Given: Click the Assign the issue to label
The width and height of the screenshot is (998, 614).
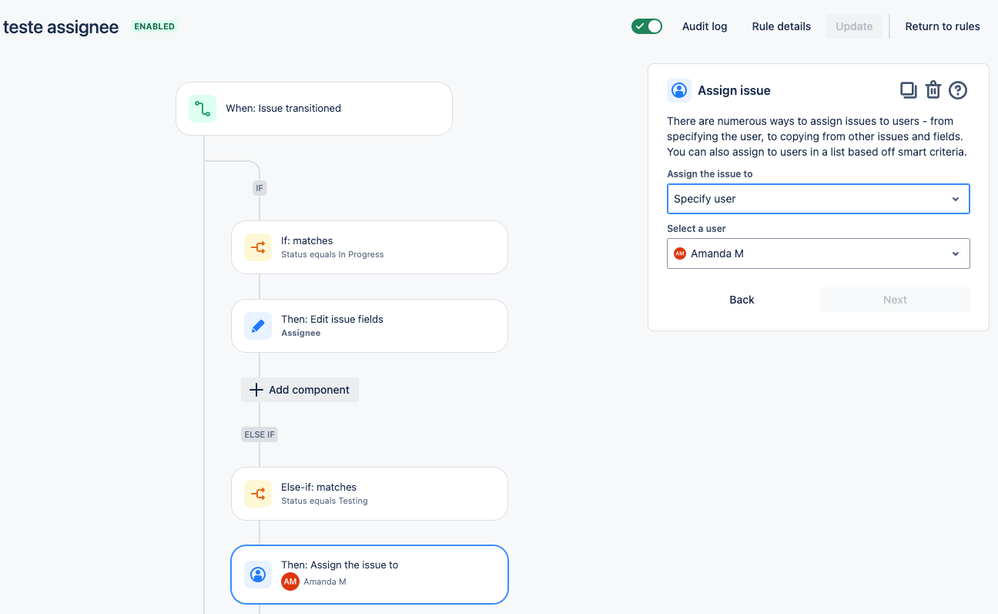Looking at the screenshot, I should 710,174.
